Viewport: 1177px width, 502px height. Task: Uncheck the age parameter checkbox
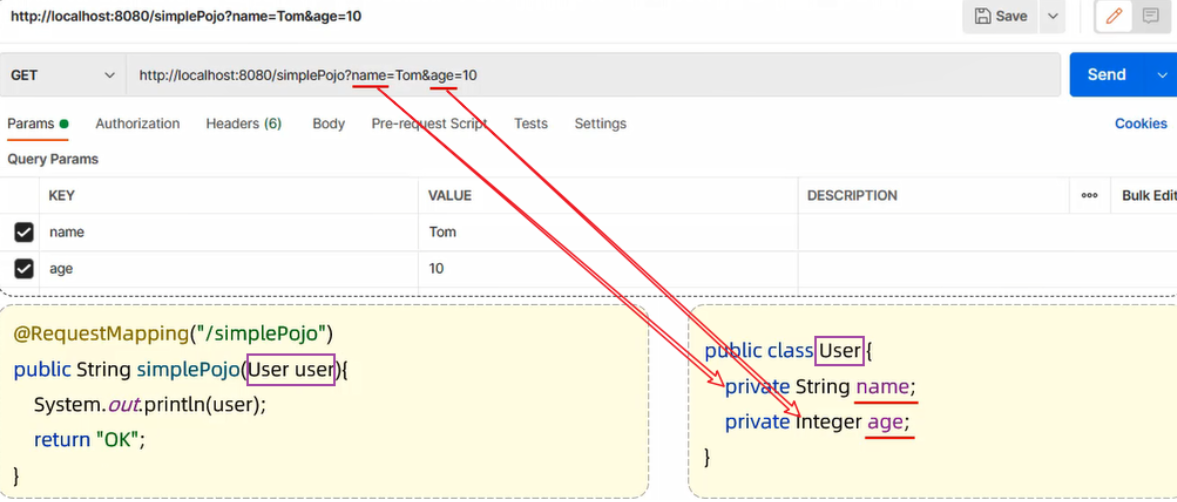point(24,268)
